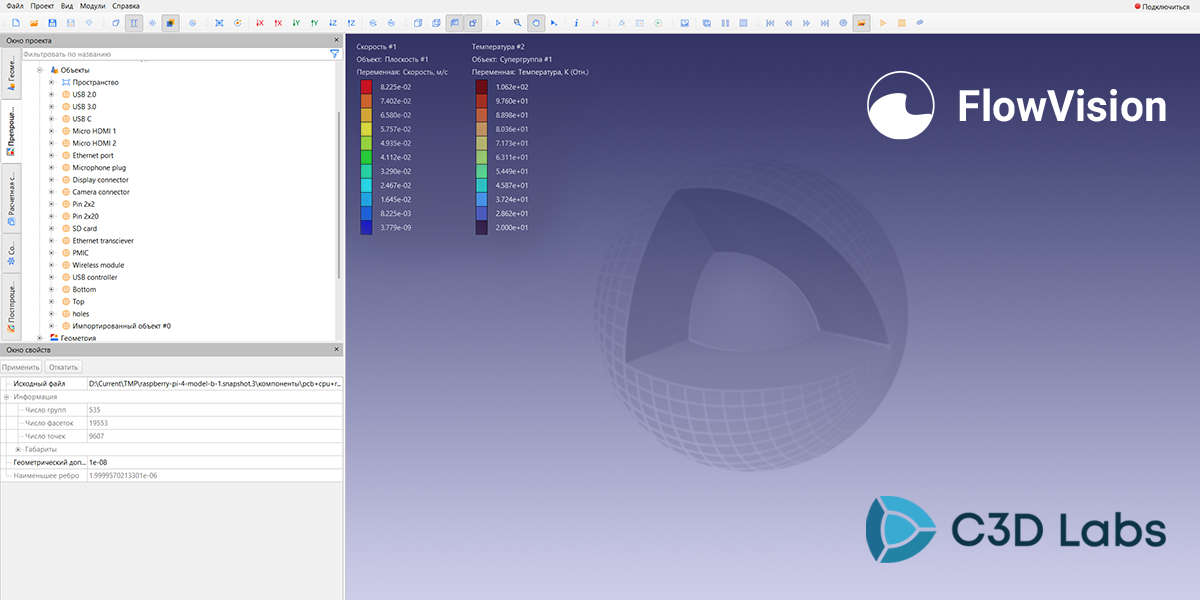Viewport: 1200px width, 600px height.
Task: Click the pause bars icon in toolbar
Action: pos(725,22)
